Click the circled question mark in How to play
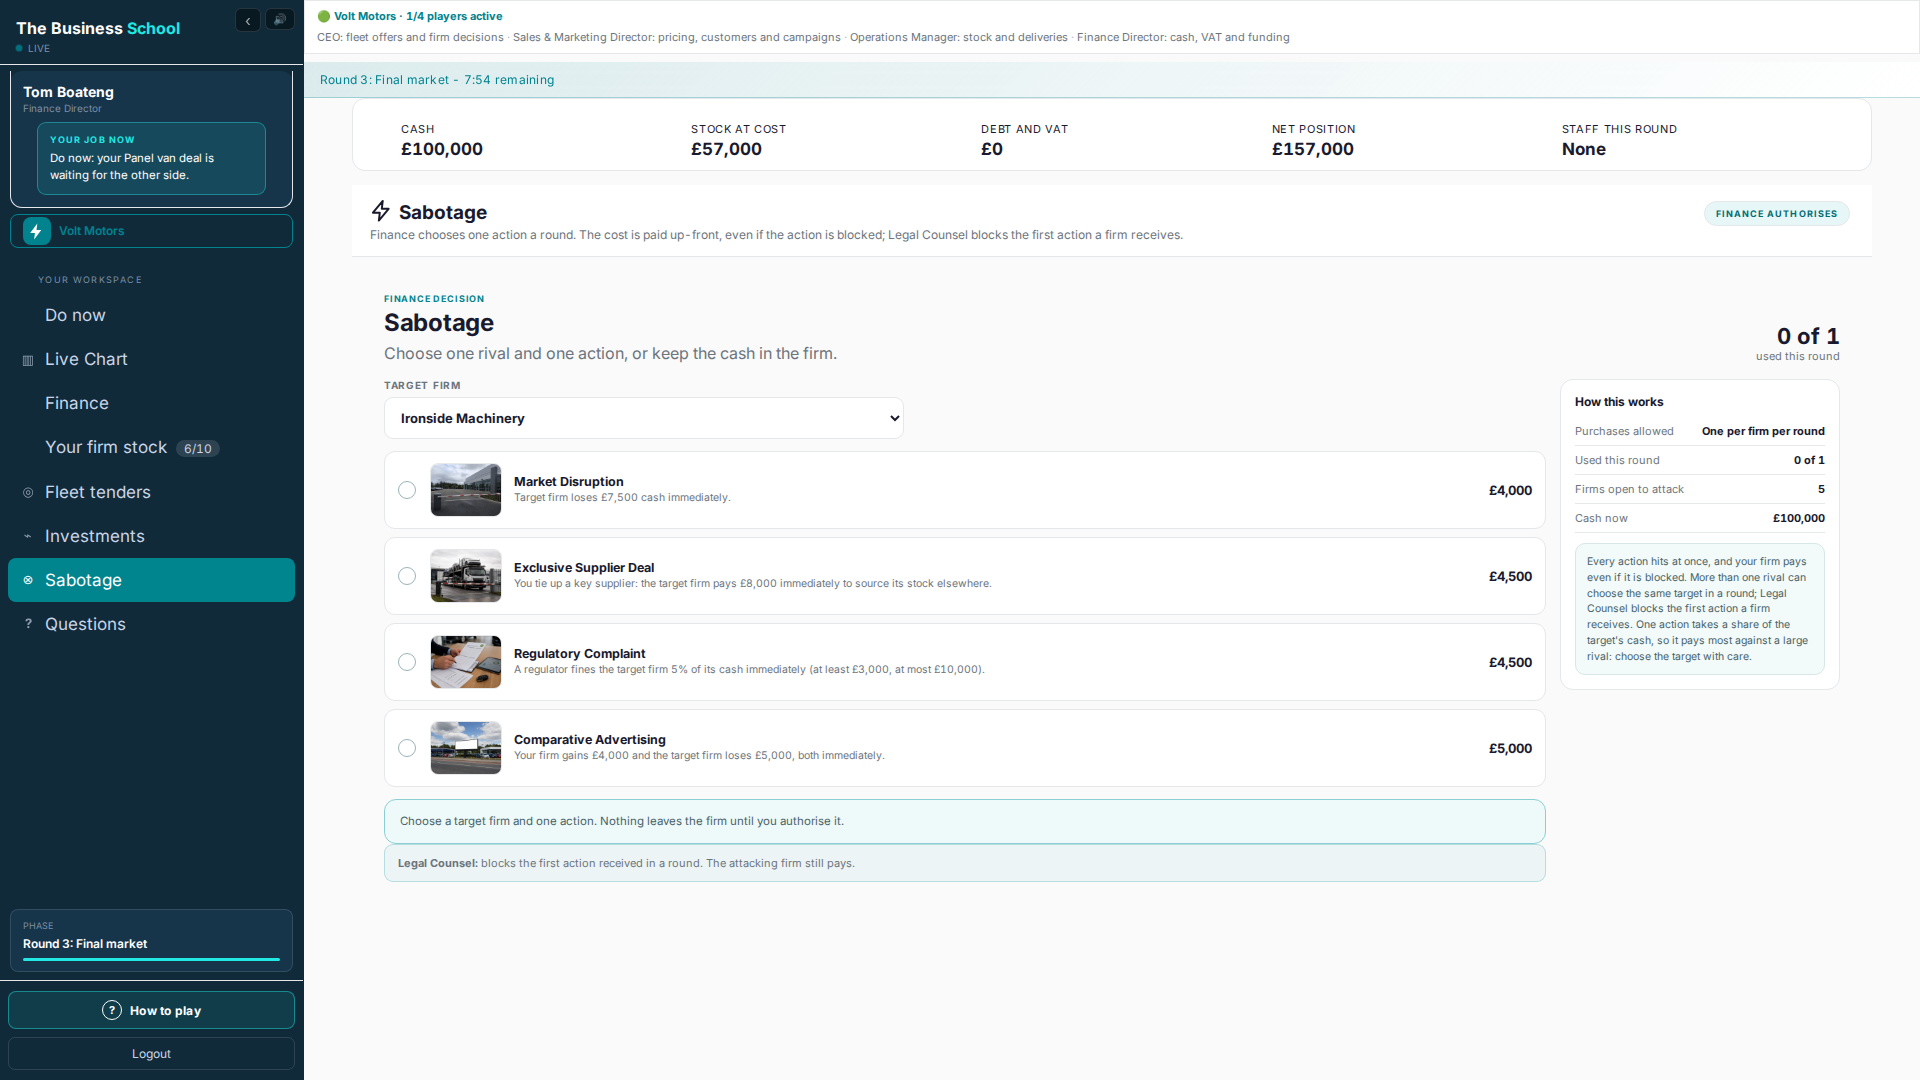The width and height of the screenshot is (1920, 1080). [x=112, y=1010]
